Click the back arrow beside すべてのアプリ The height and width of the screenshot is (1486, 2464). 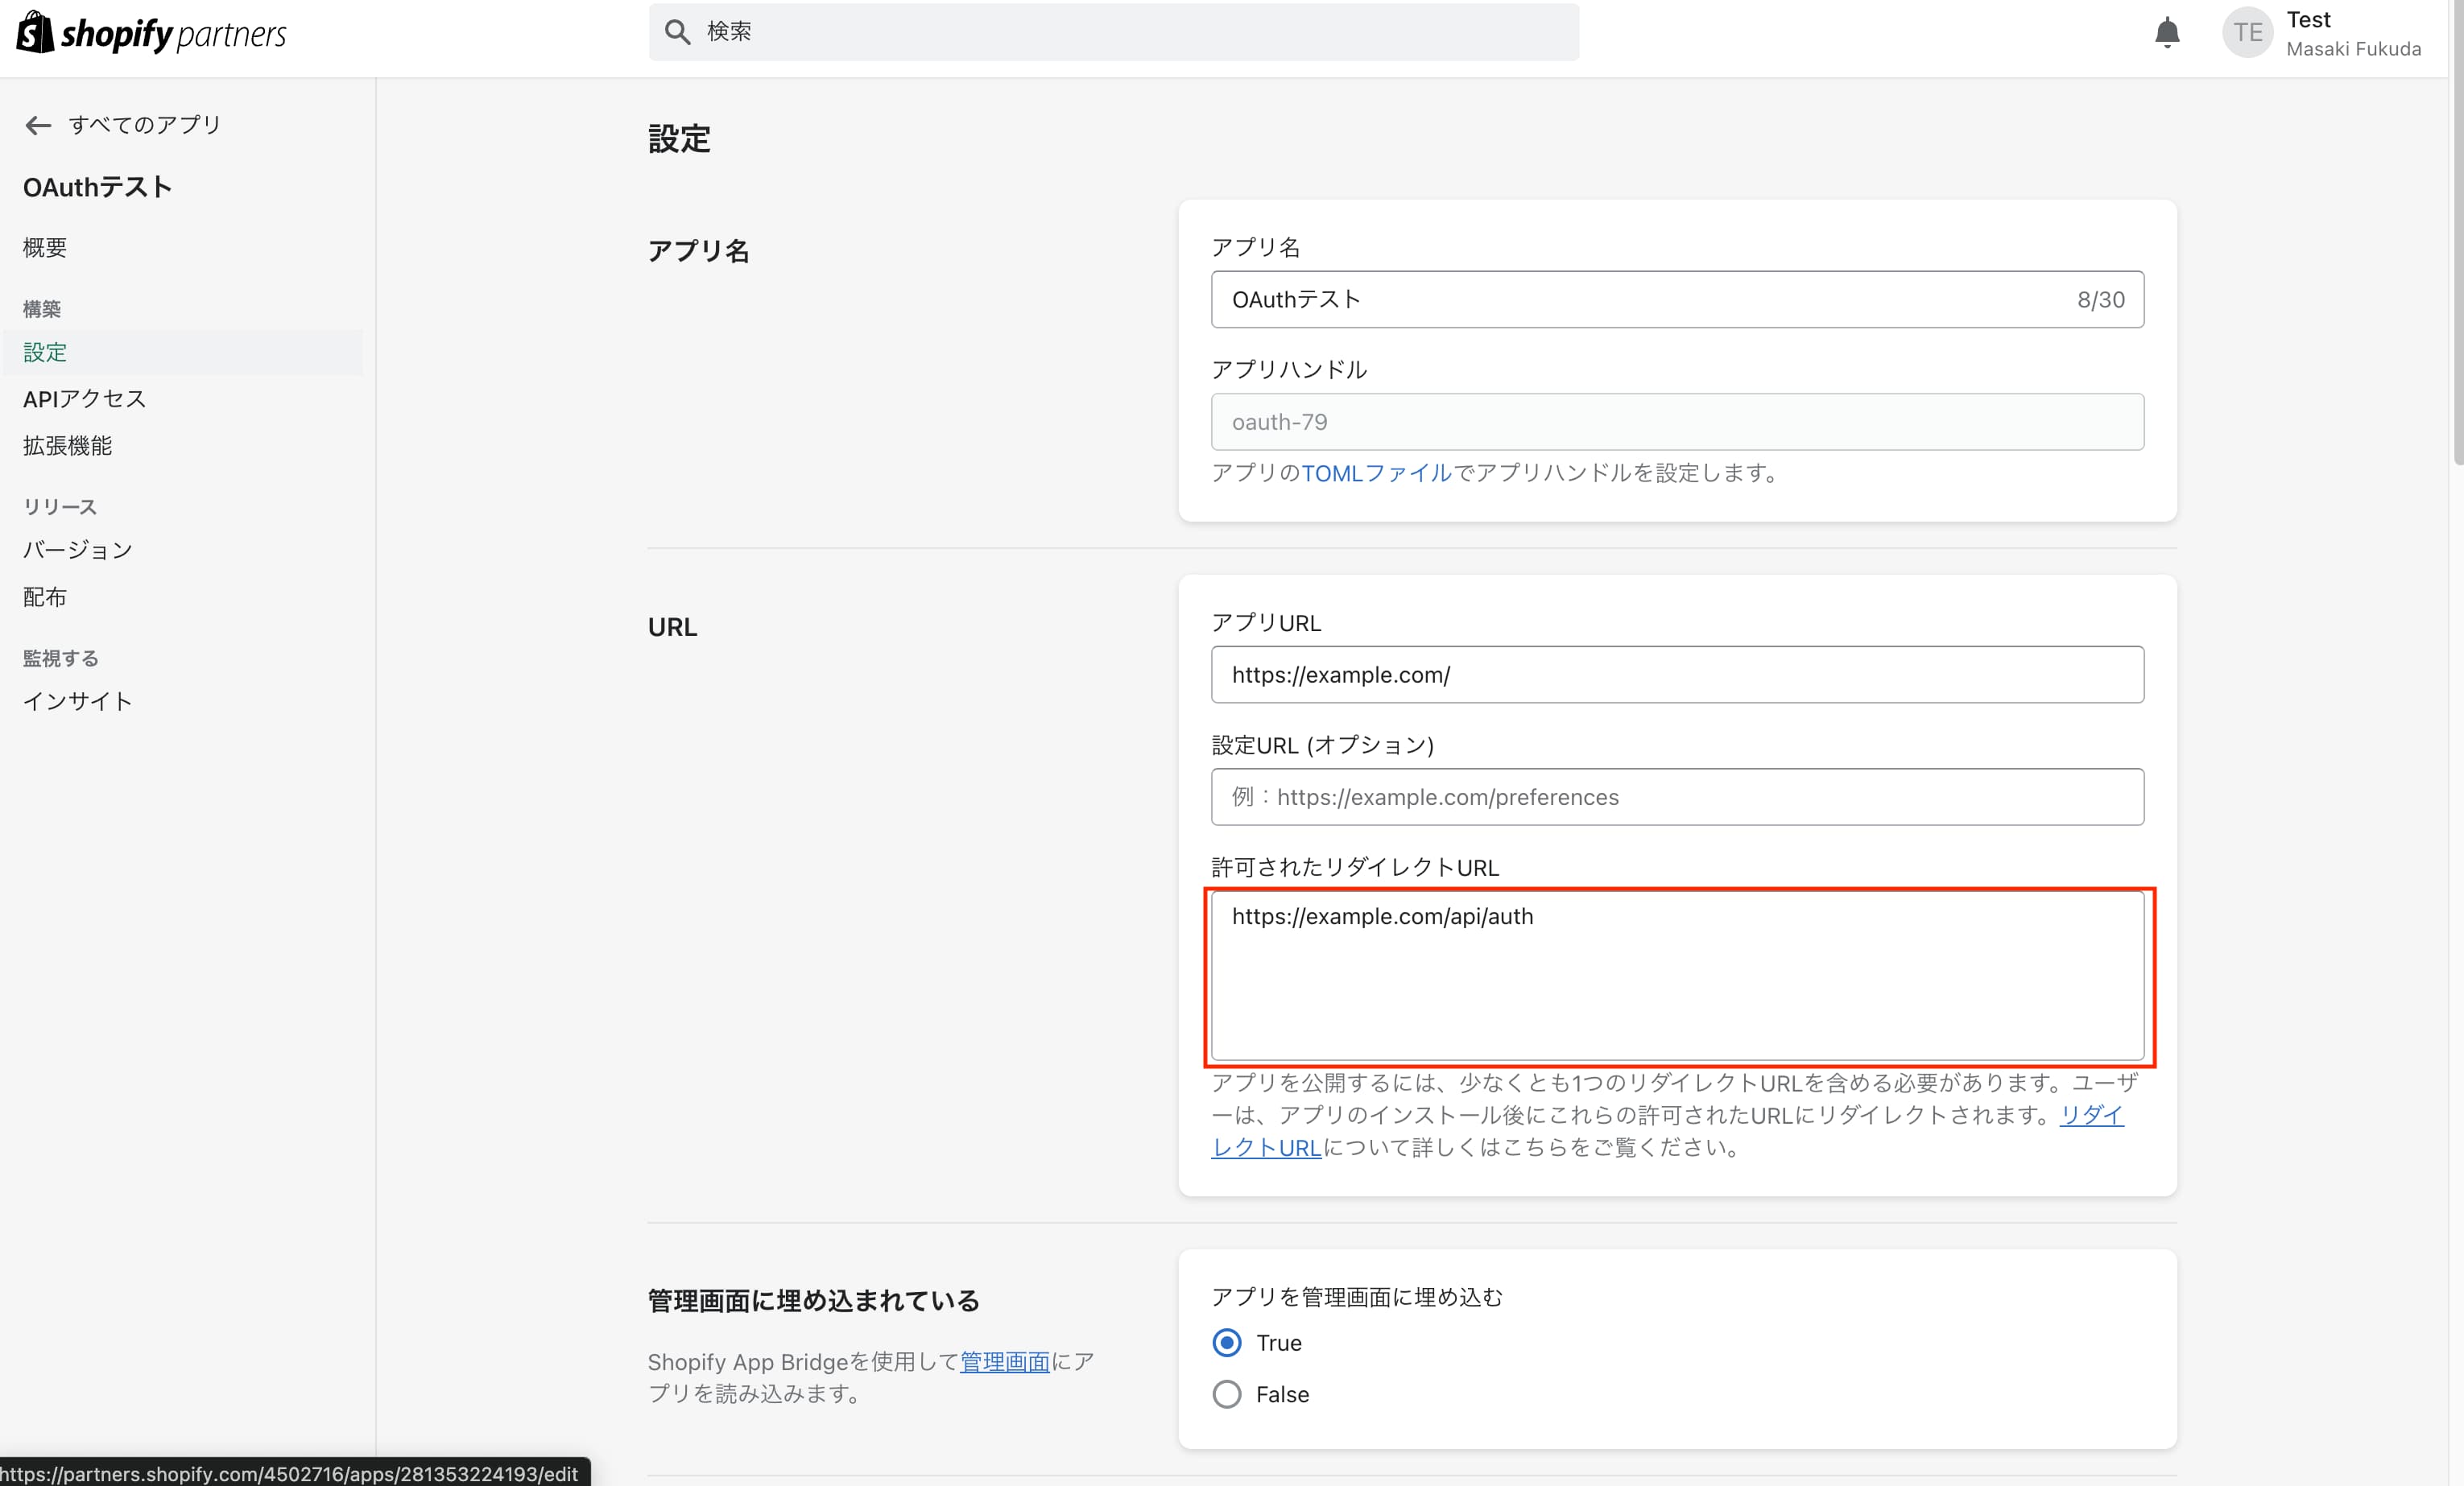(x=38, y=125)
